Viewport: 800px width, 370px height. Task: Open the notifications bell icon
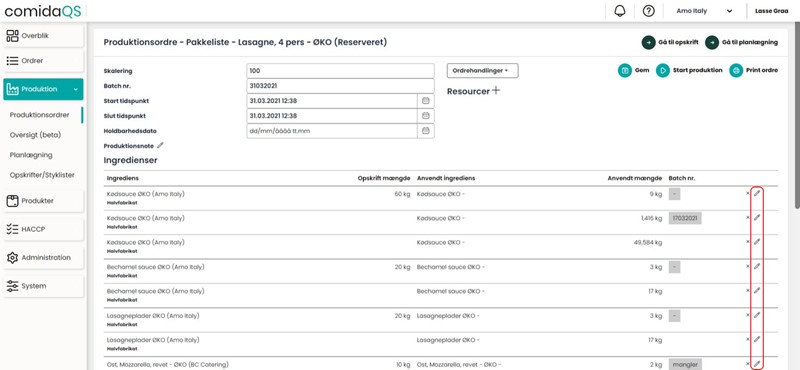point(620,11)
